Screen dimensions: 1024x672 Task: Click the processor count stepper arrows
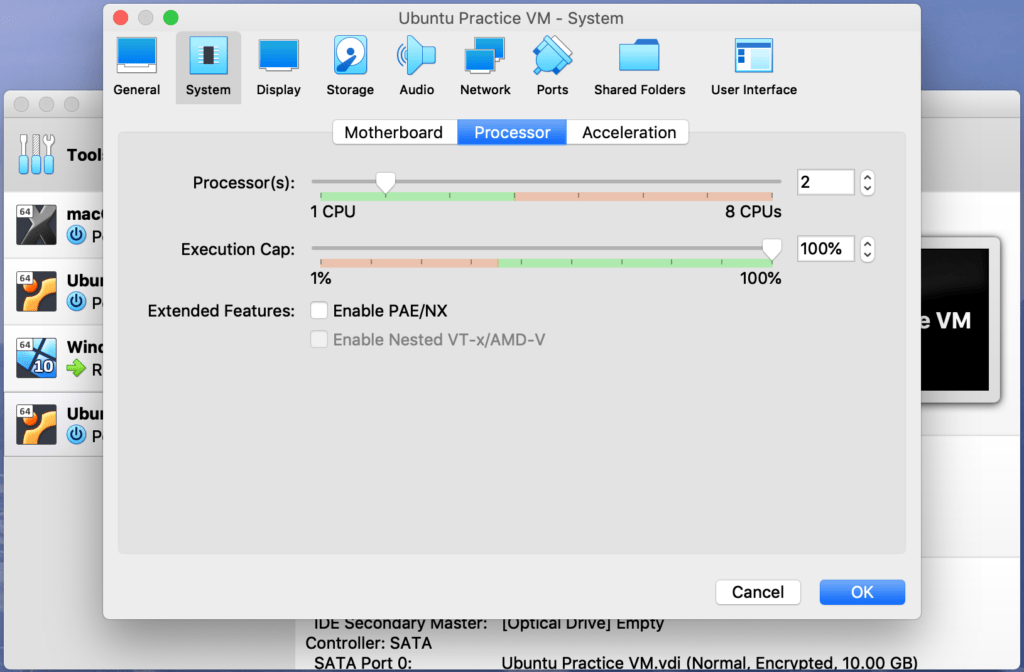tap(867, 182)
